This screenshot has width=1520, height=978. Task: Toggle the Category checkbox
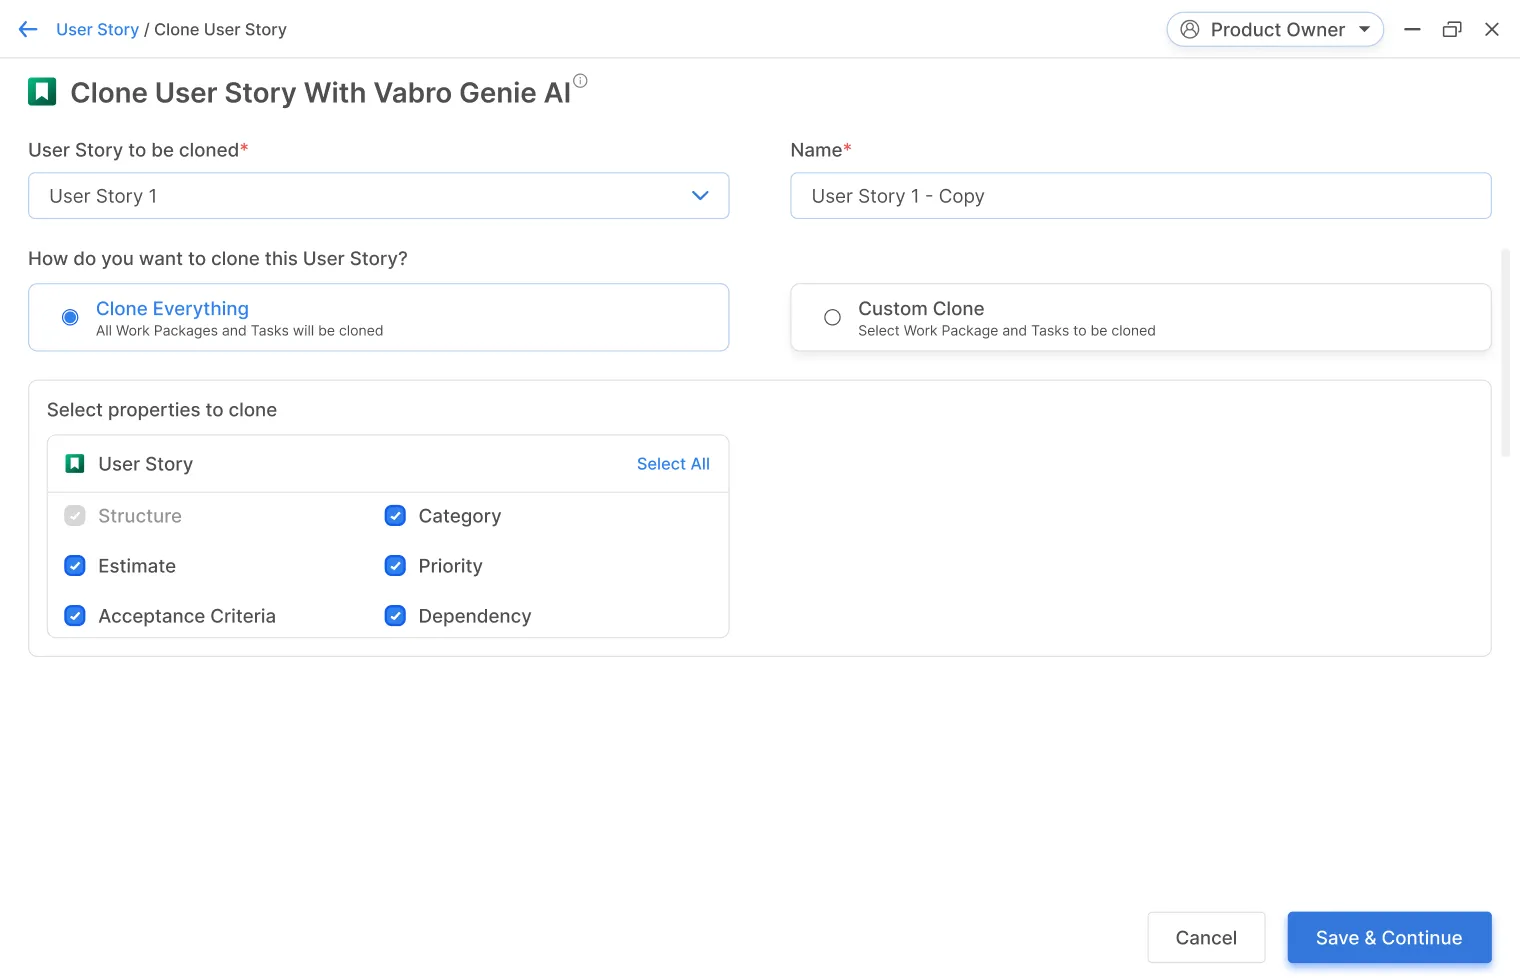point(395,516)
